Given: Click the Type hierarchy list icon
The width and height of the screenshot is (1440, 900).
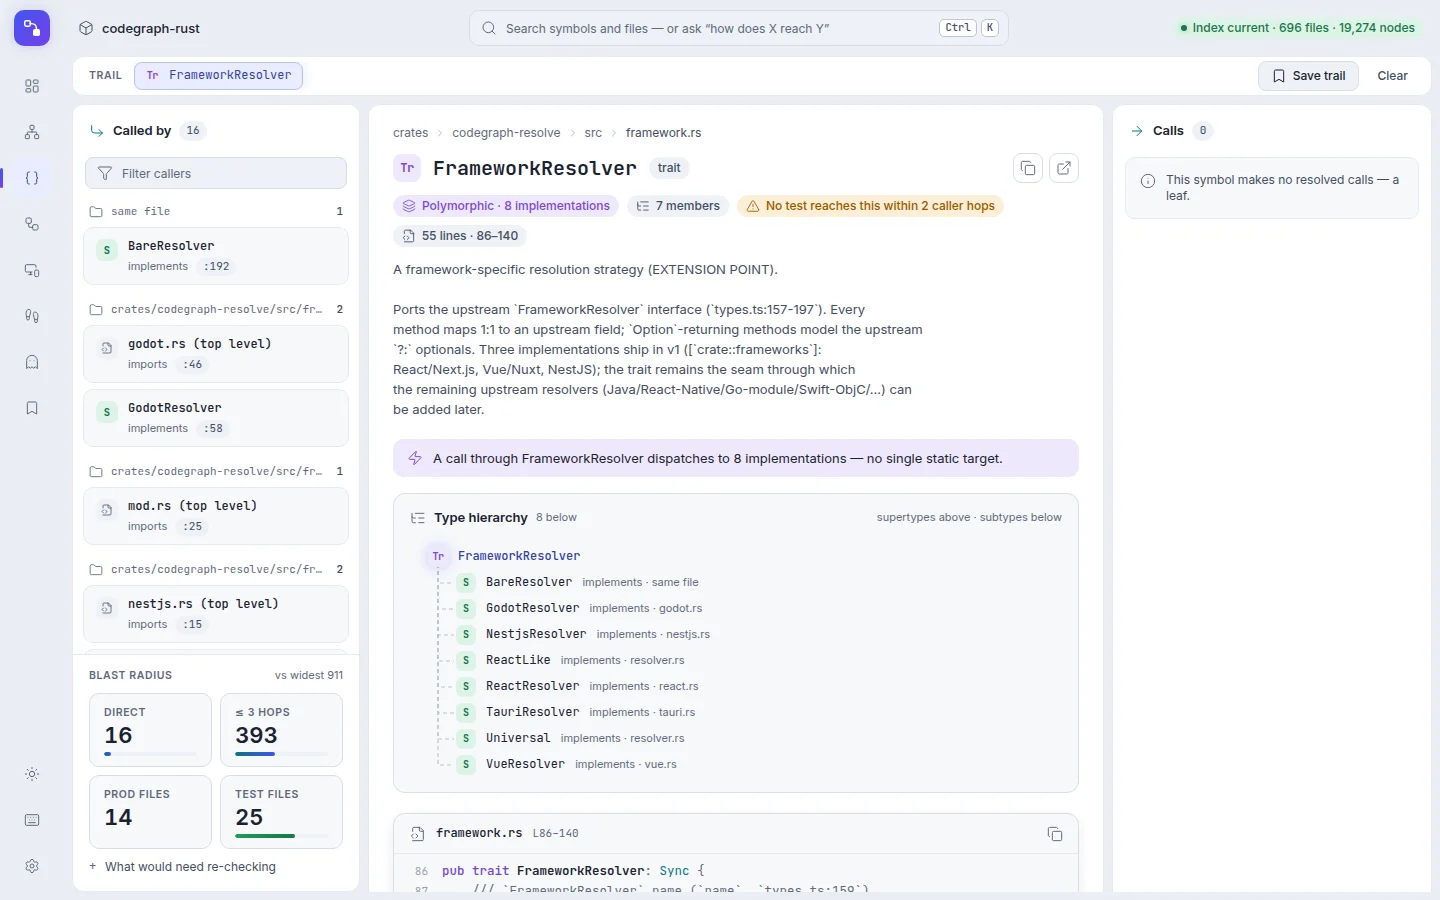Looking at the screenshot, I should [418, 518].
